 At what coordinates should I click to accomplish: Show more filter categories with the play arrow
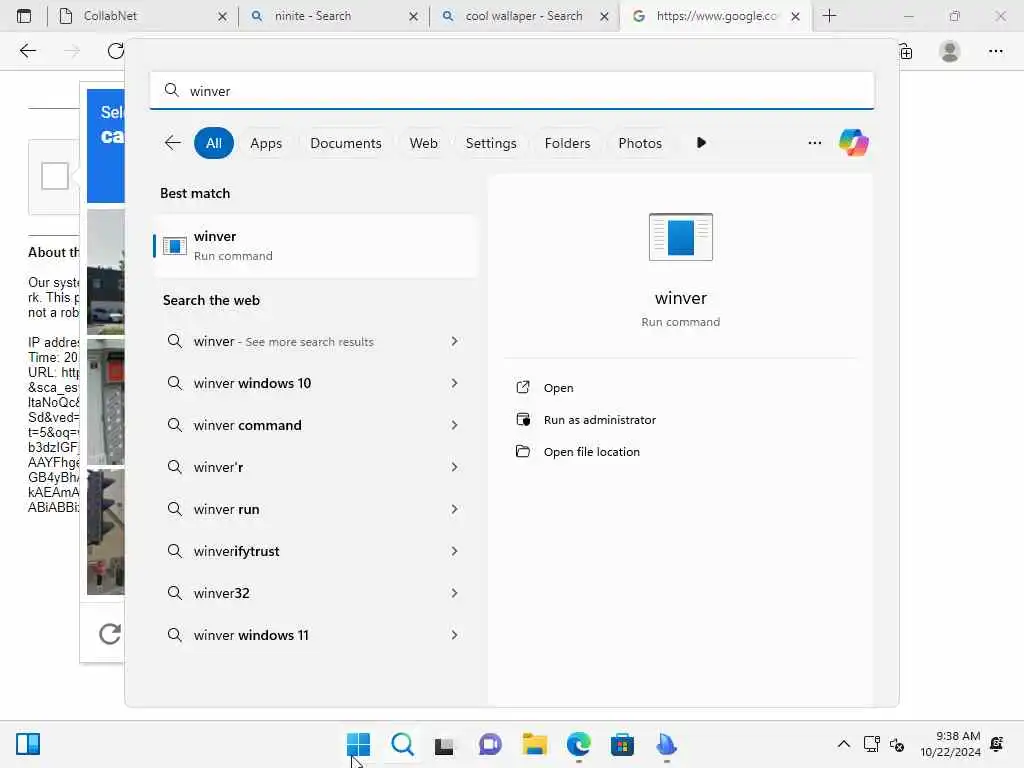click(x=701, y=142)
